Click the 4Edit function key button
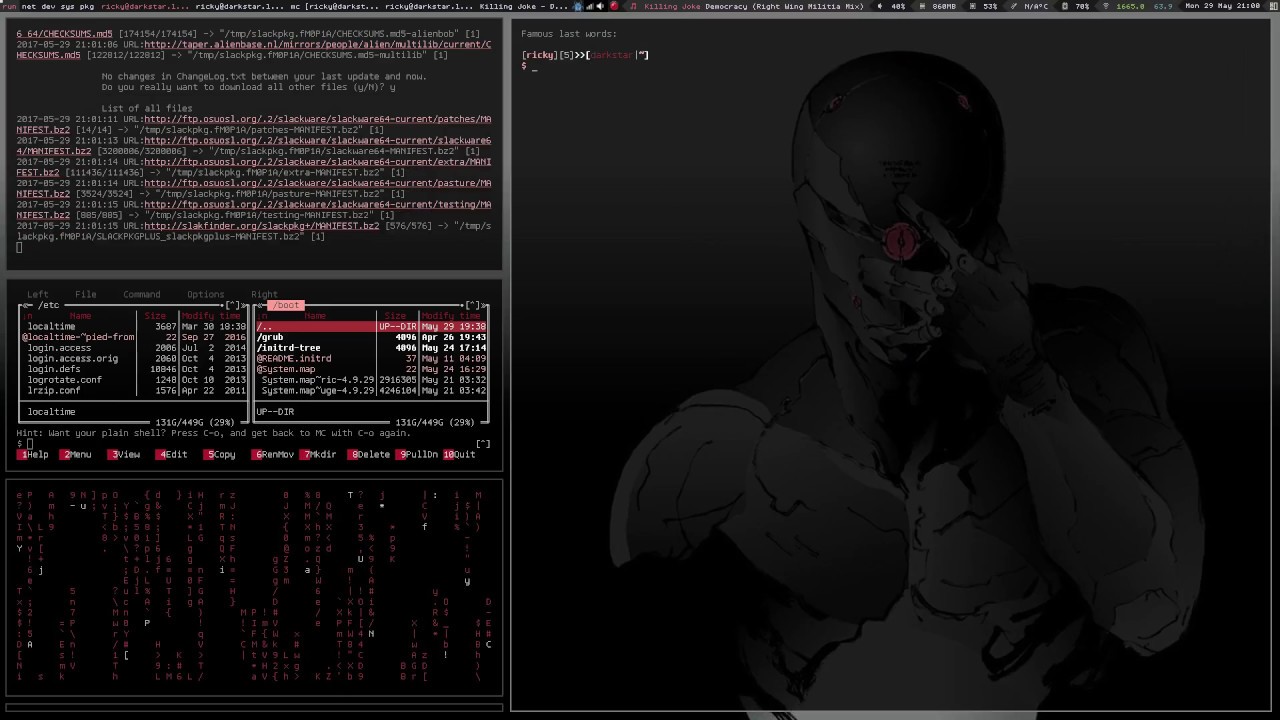 click(173, 455)
